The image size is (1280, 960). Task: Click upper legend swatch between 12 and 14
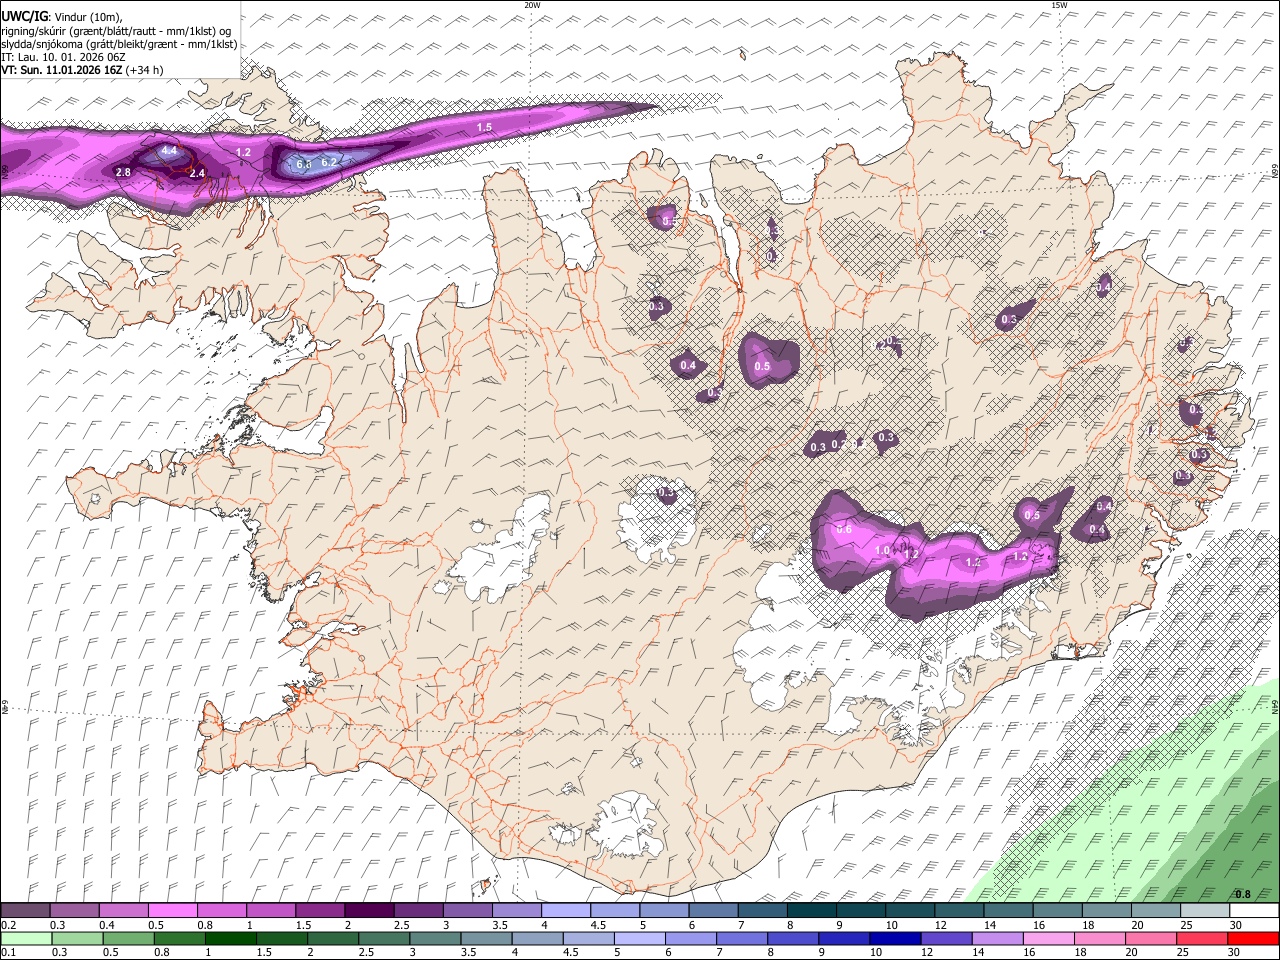pos(959,911)
